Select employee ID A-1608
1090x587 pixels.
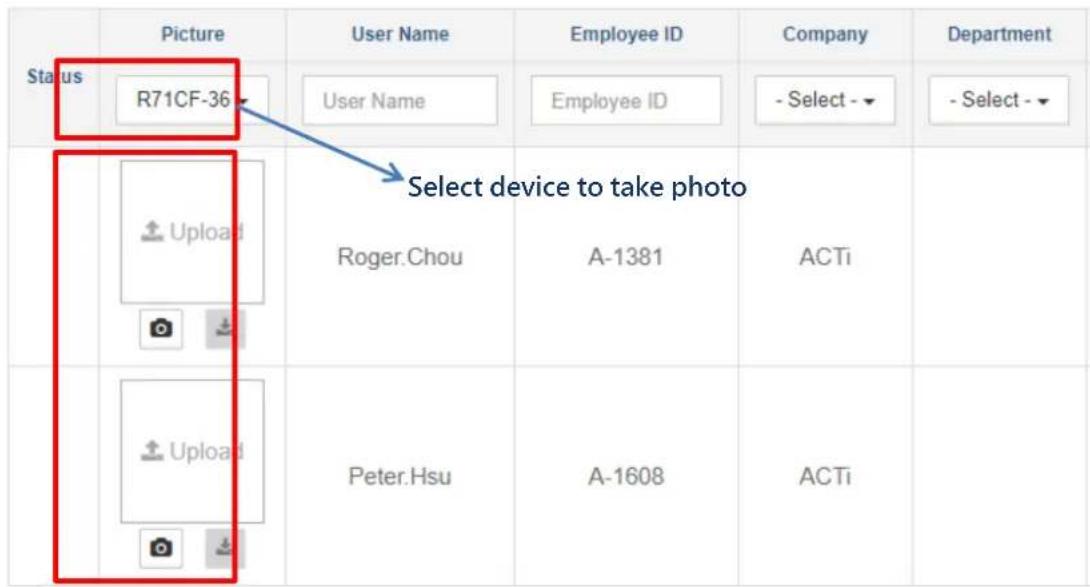pyautogui.click(x=626, y=476)
